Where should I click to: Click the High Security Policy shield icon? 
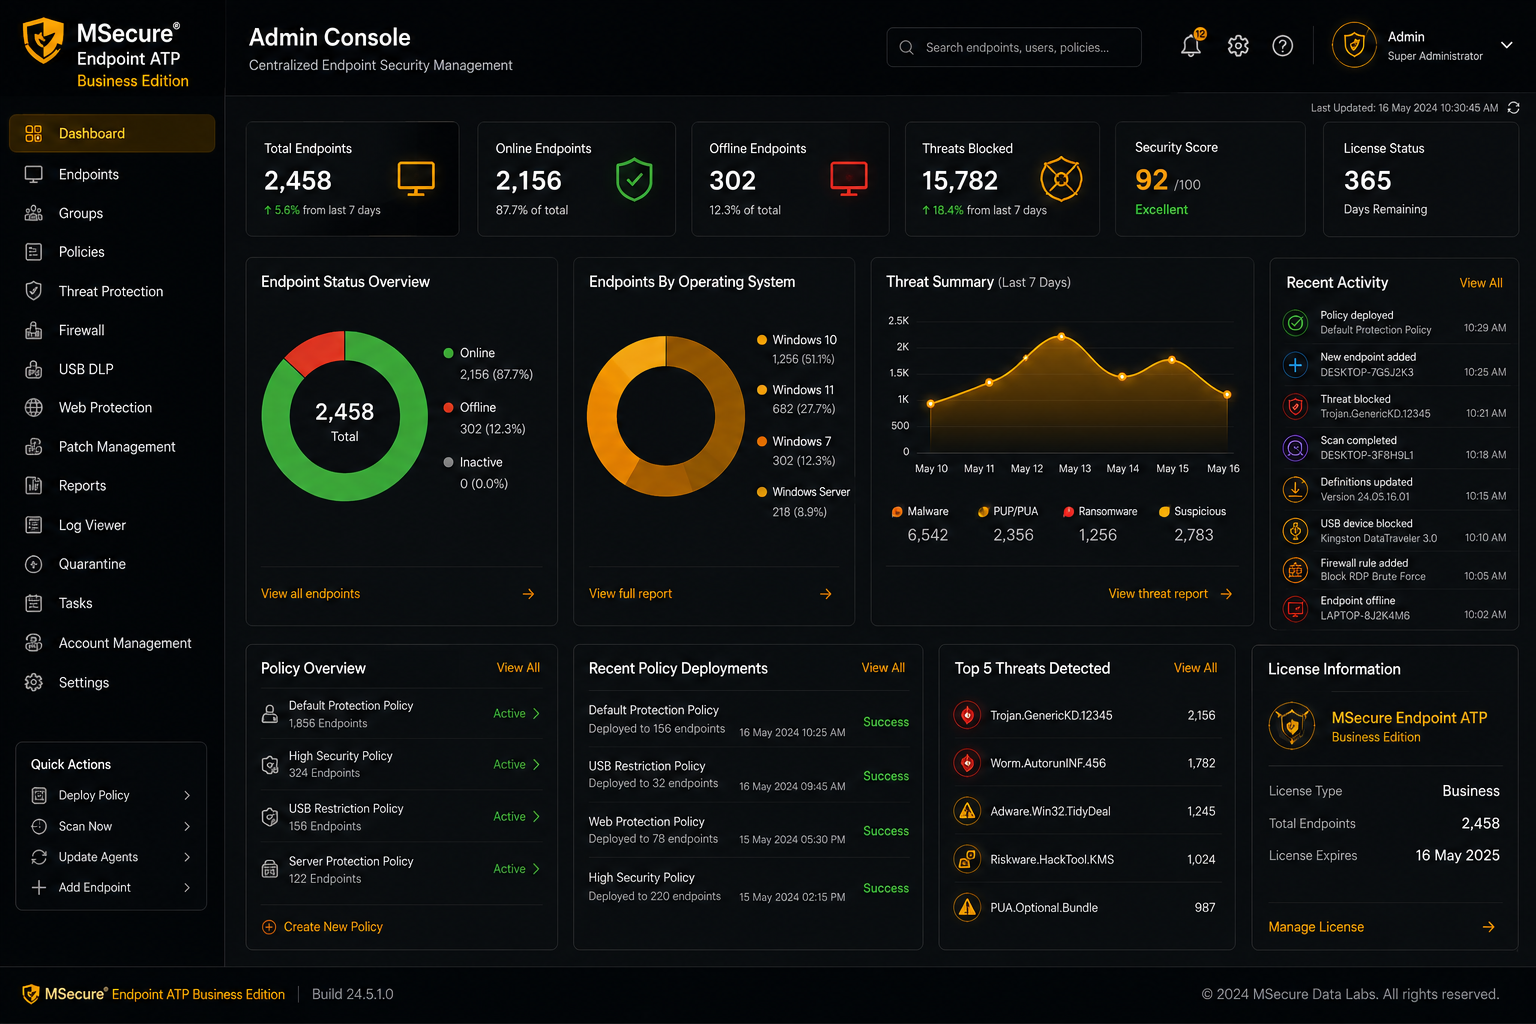pyautogui.click(x=270, y=764)
